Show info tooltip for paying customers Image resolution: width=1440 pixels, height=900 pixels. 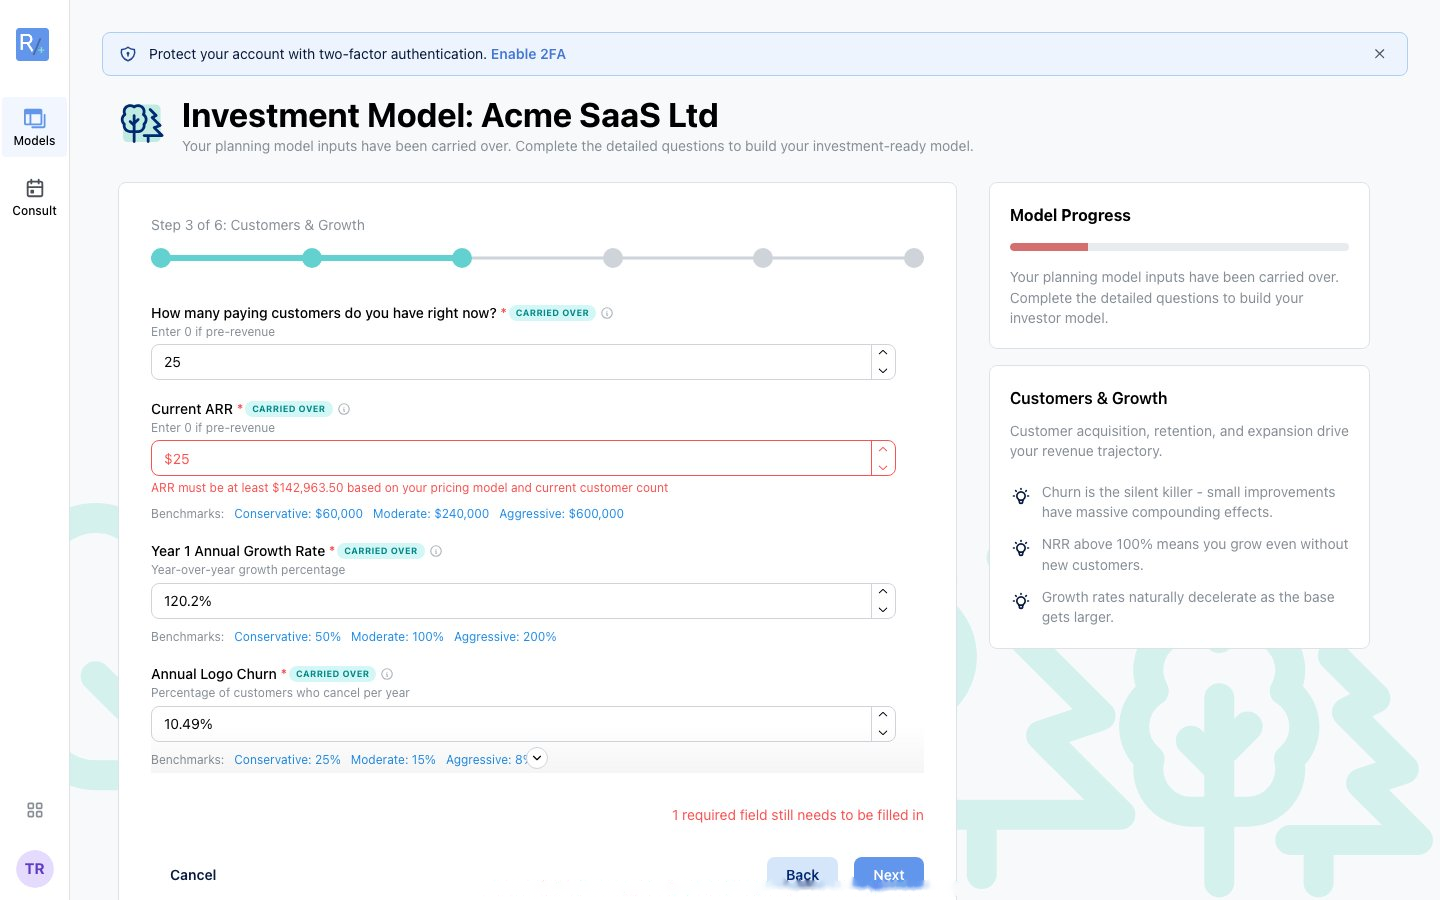click(607, 313)
